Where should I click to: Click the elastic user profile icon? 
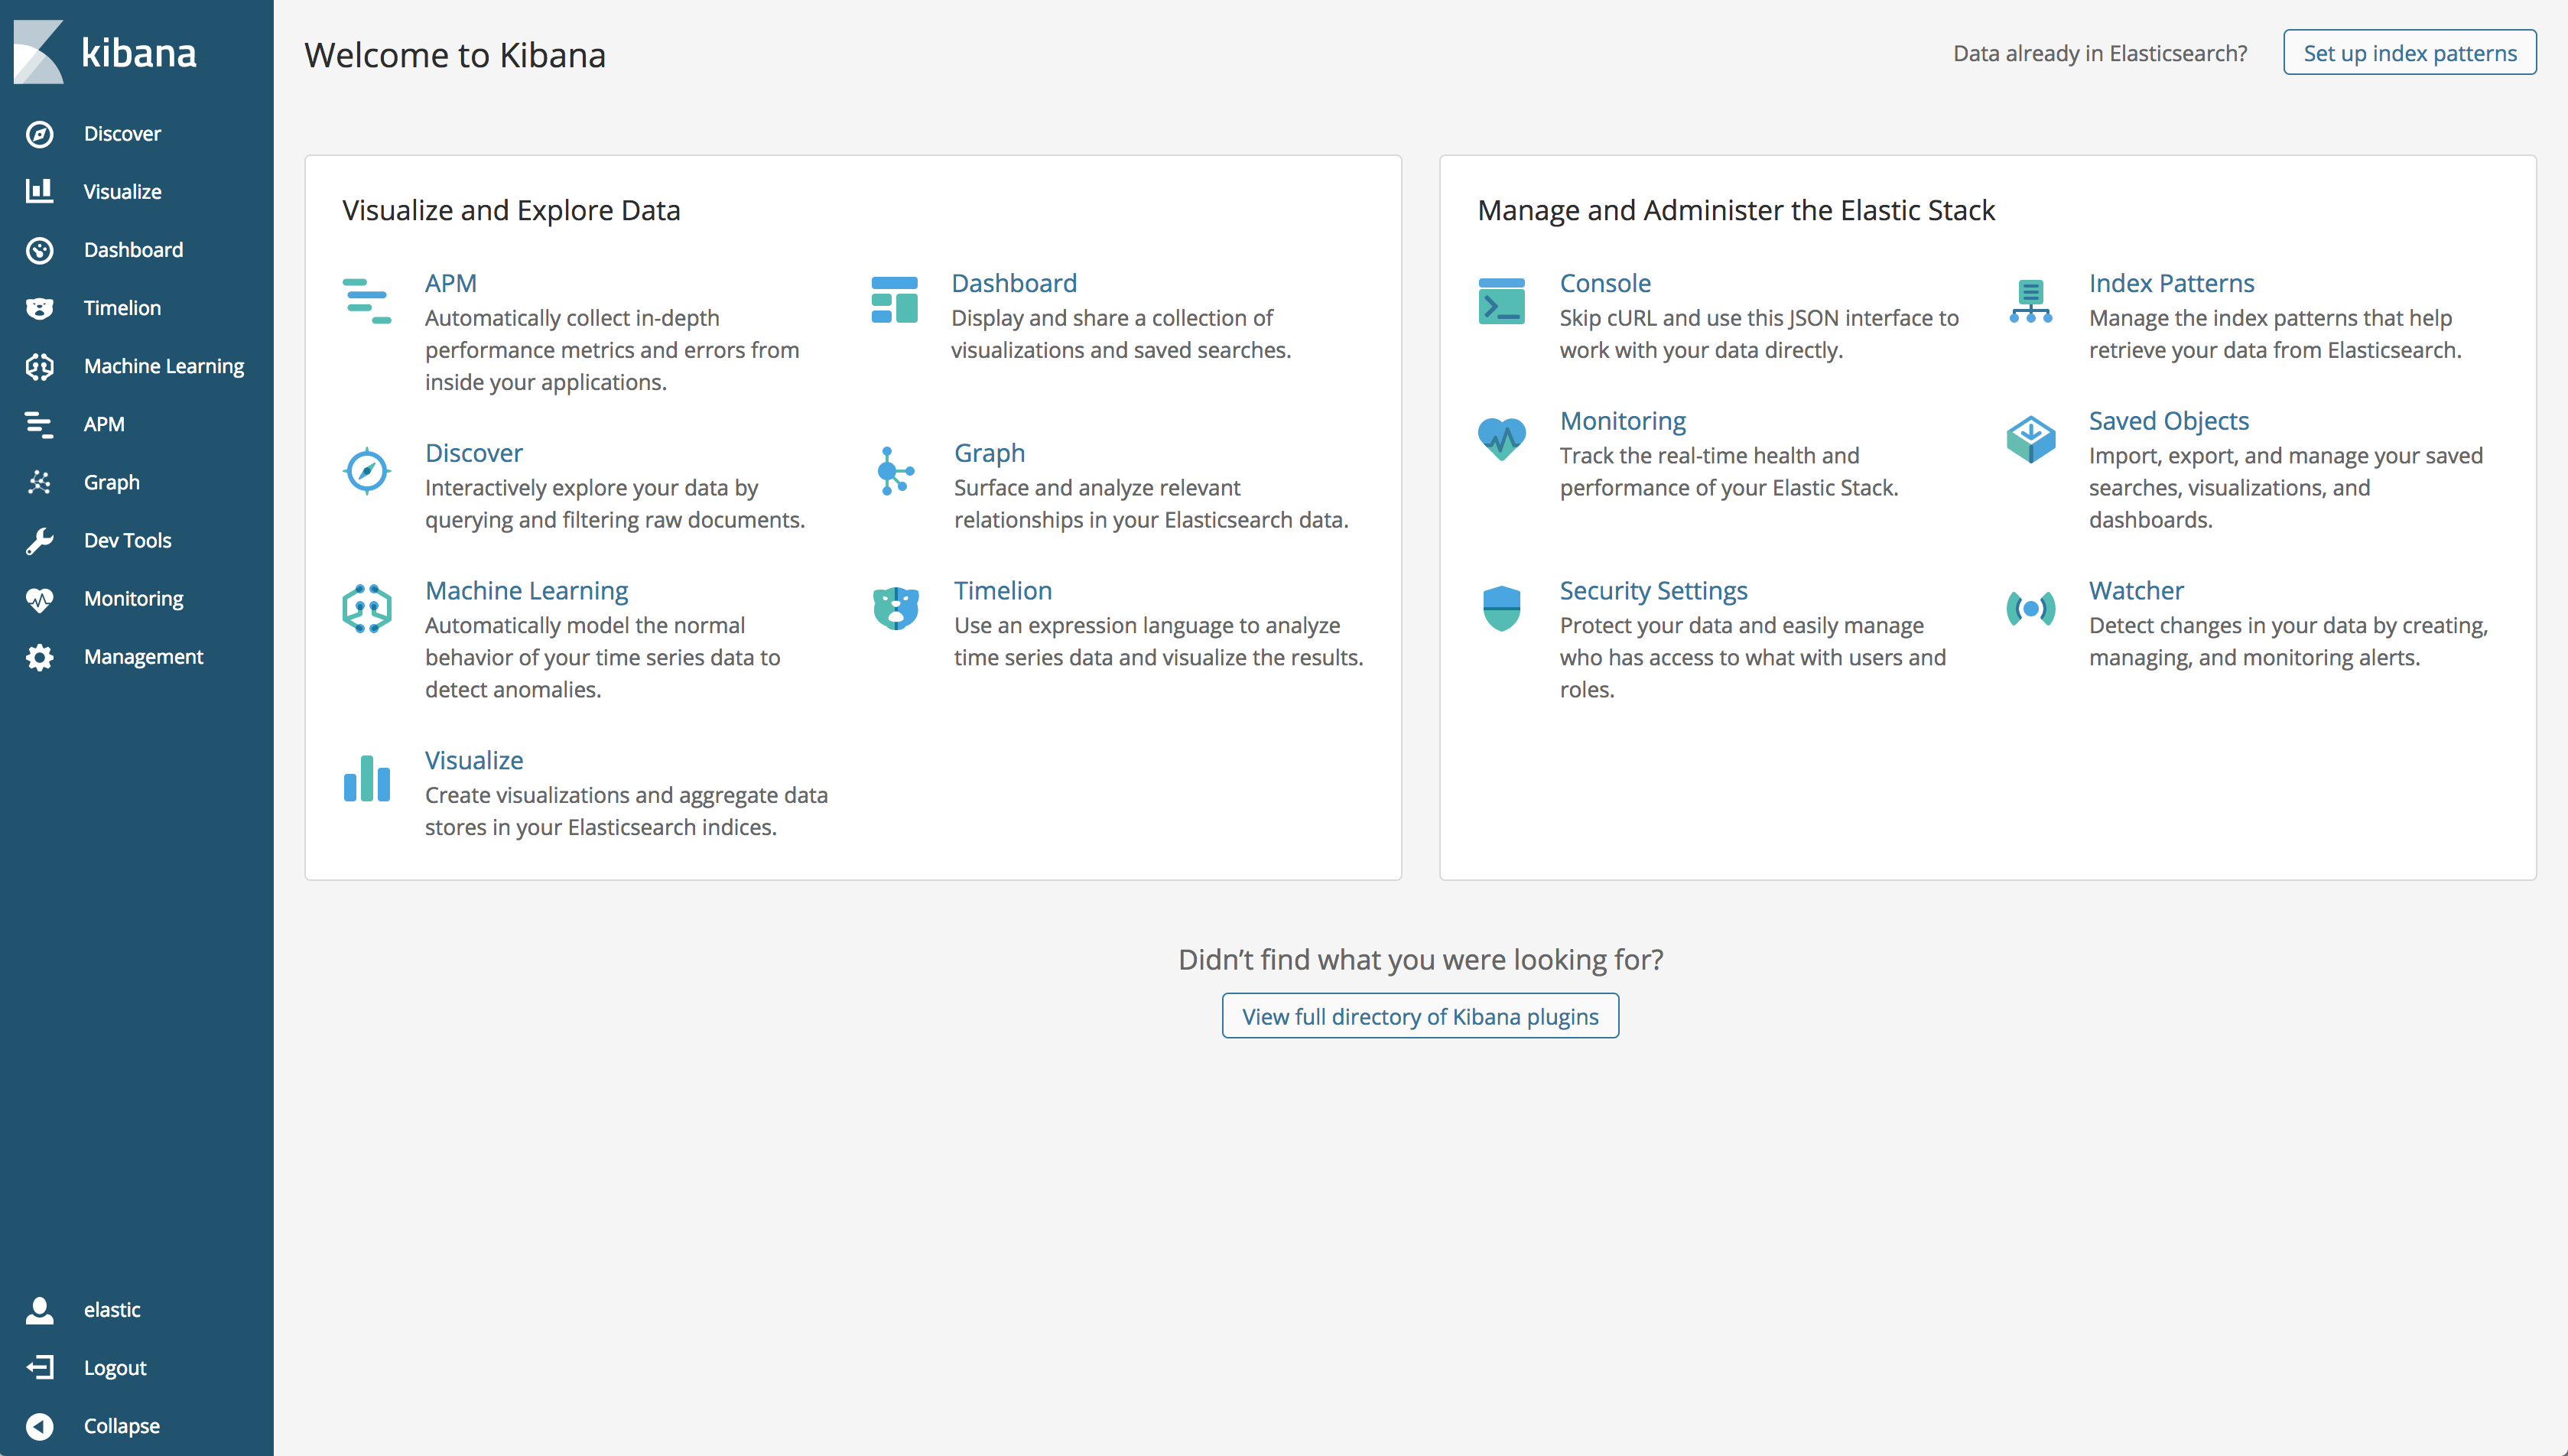[x=40, y=1310]
